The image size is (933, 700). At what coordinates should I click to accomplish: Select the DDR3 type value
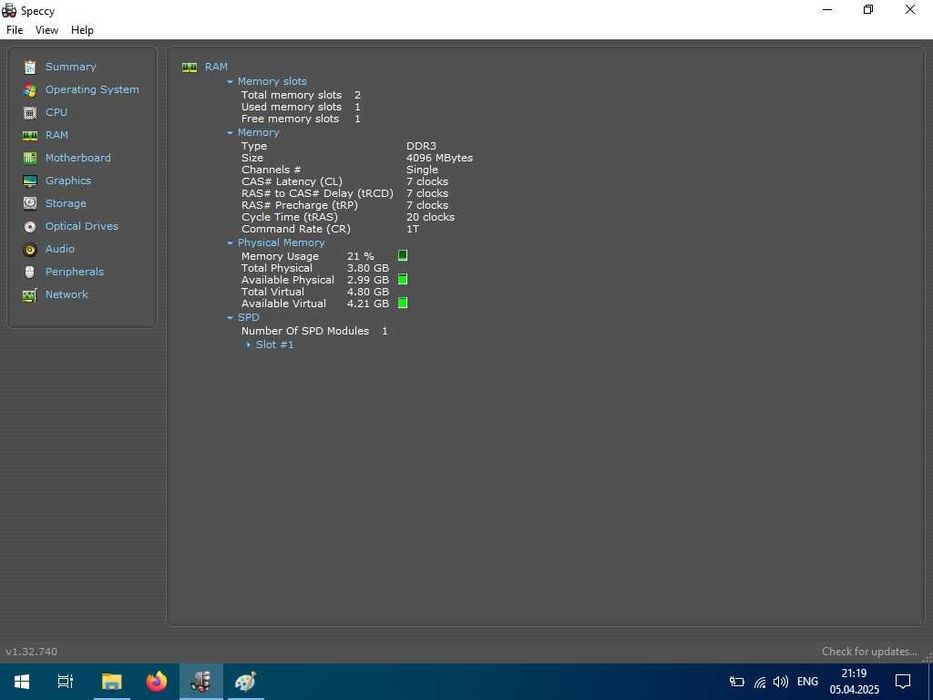point(421,146)
